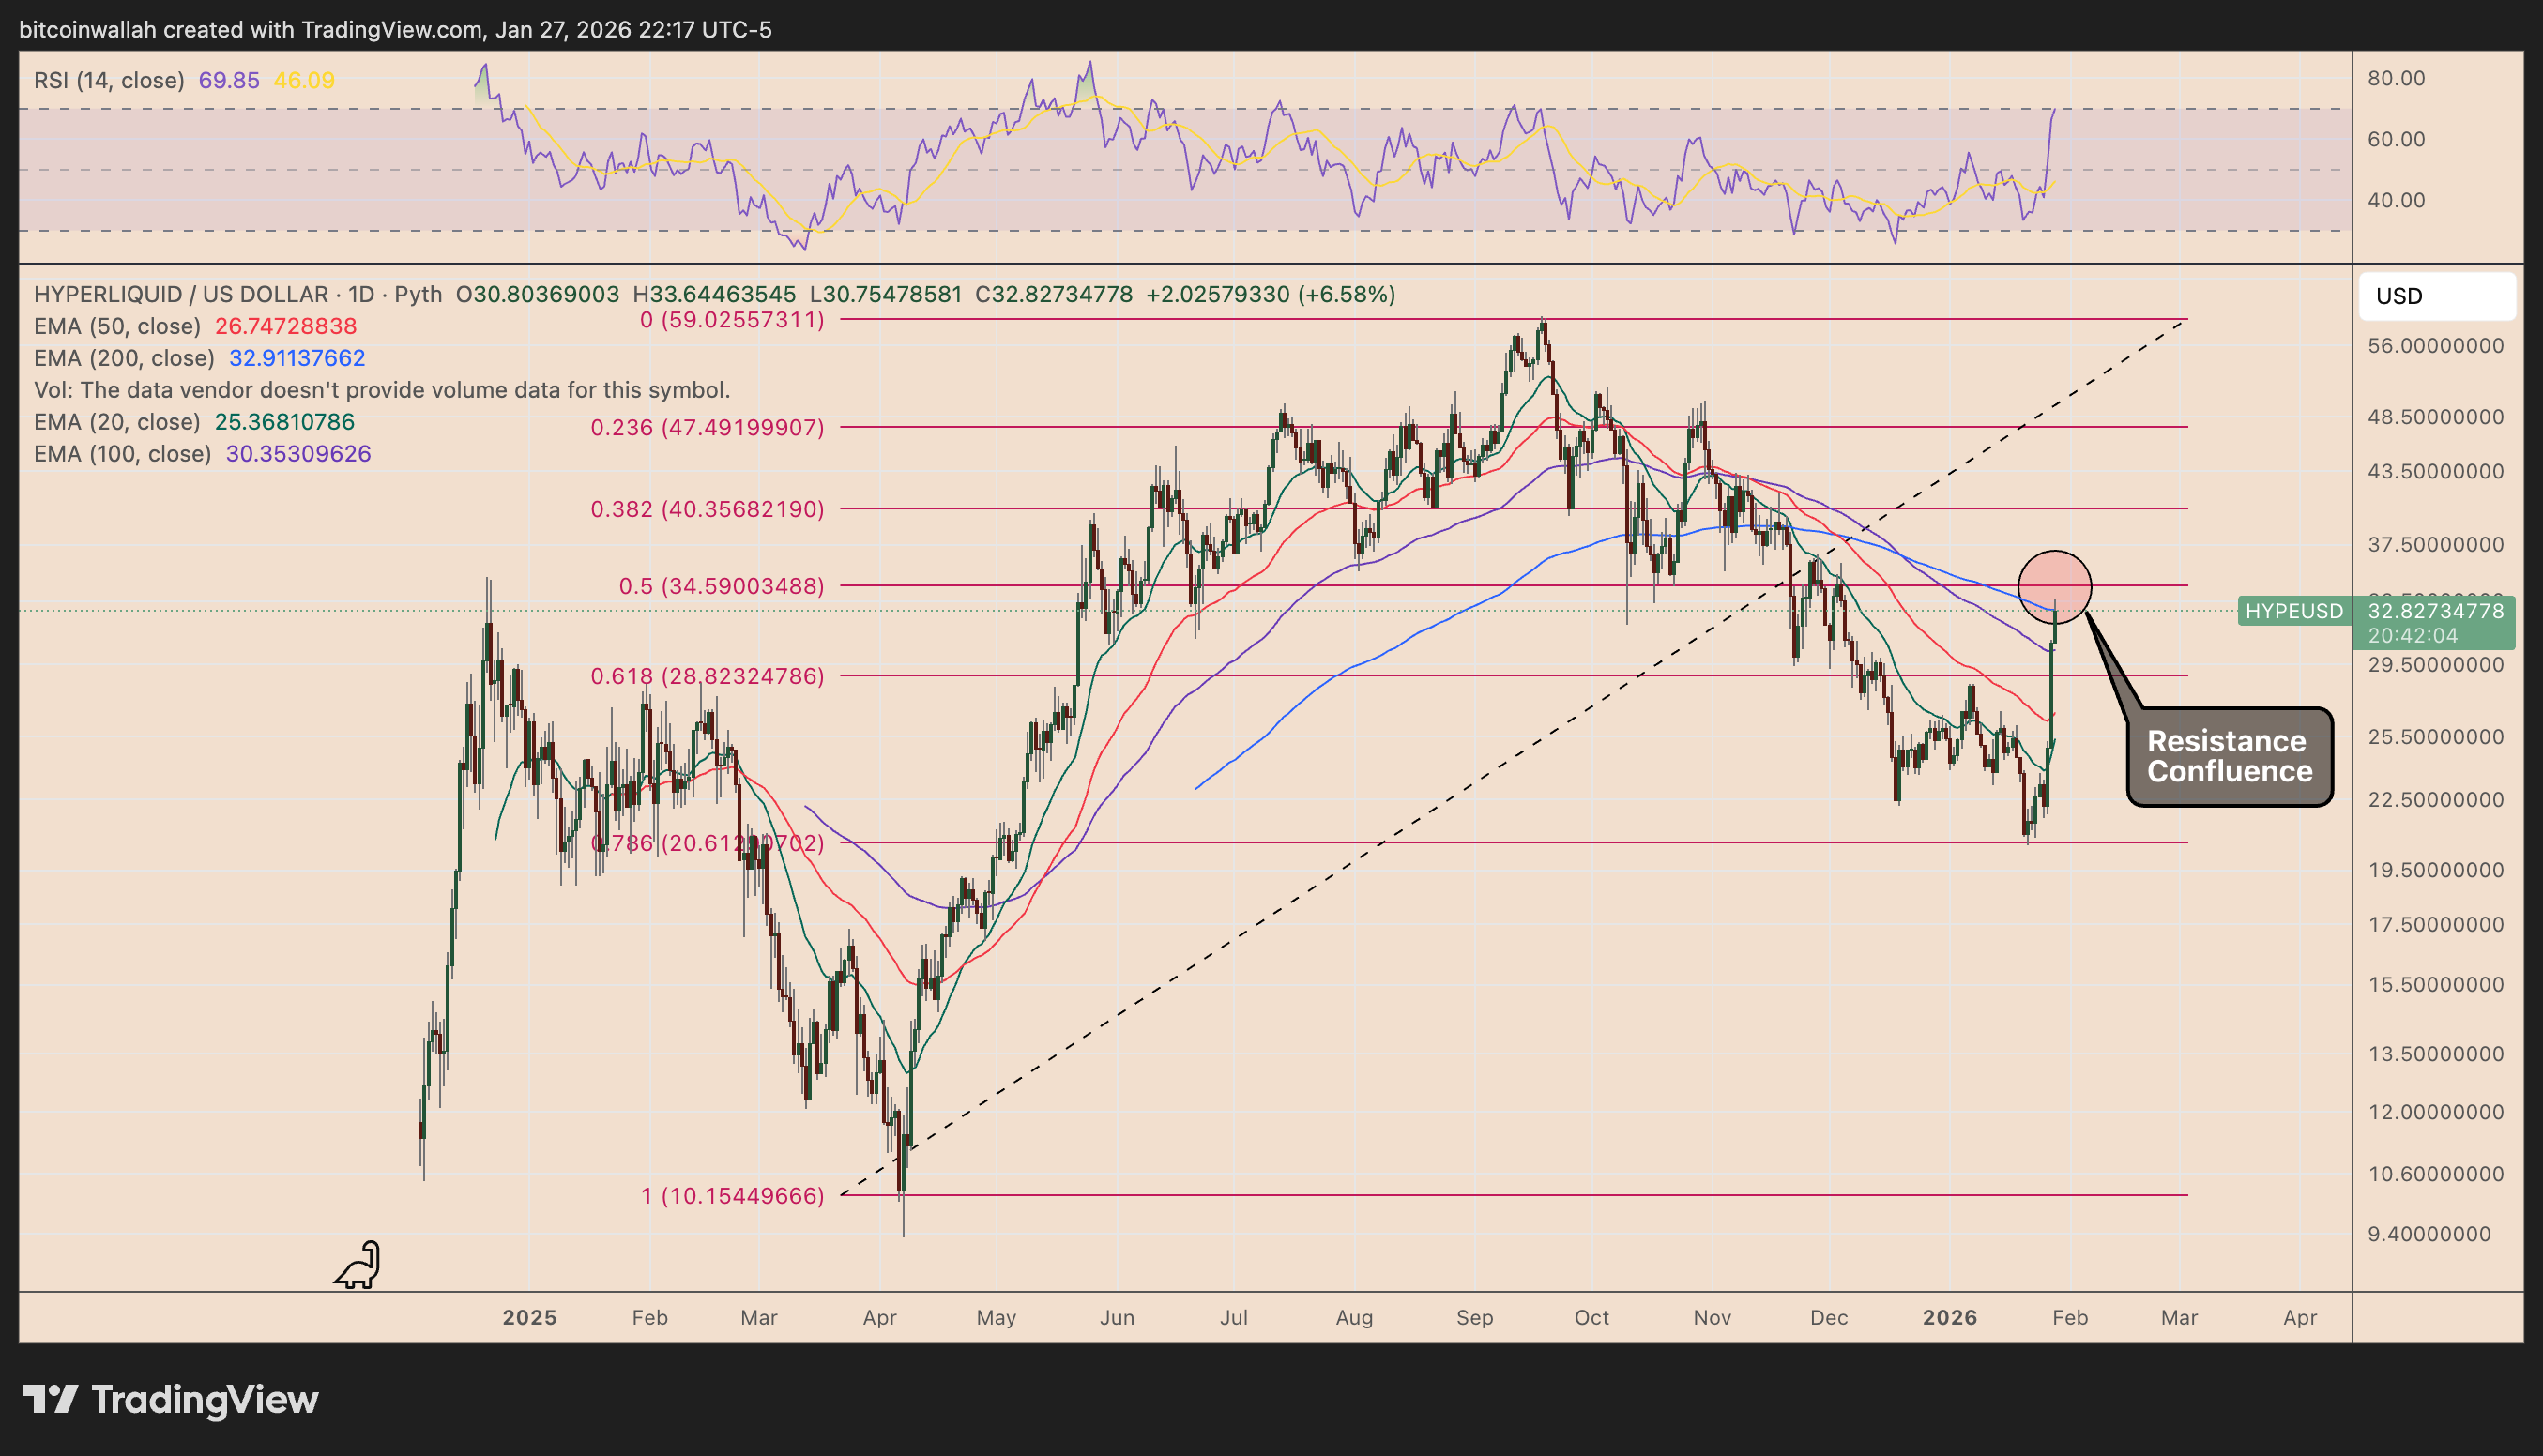Click the 1 (10.15449666) Fibonacci label
This screenshot has height=1456, width=2543.
[732, 1196]
